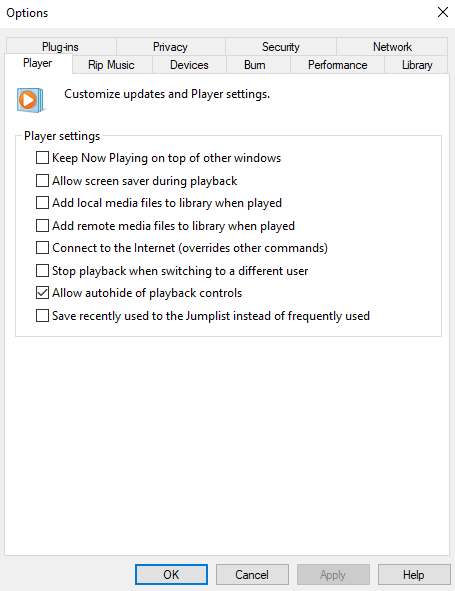Enable Connect to the Internet option

click(42, 248)
